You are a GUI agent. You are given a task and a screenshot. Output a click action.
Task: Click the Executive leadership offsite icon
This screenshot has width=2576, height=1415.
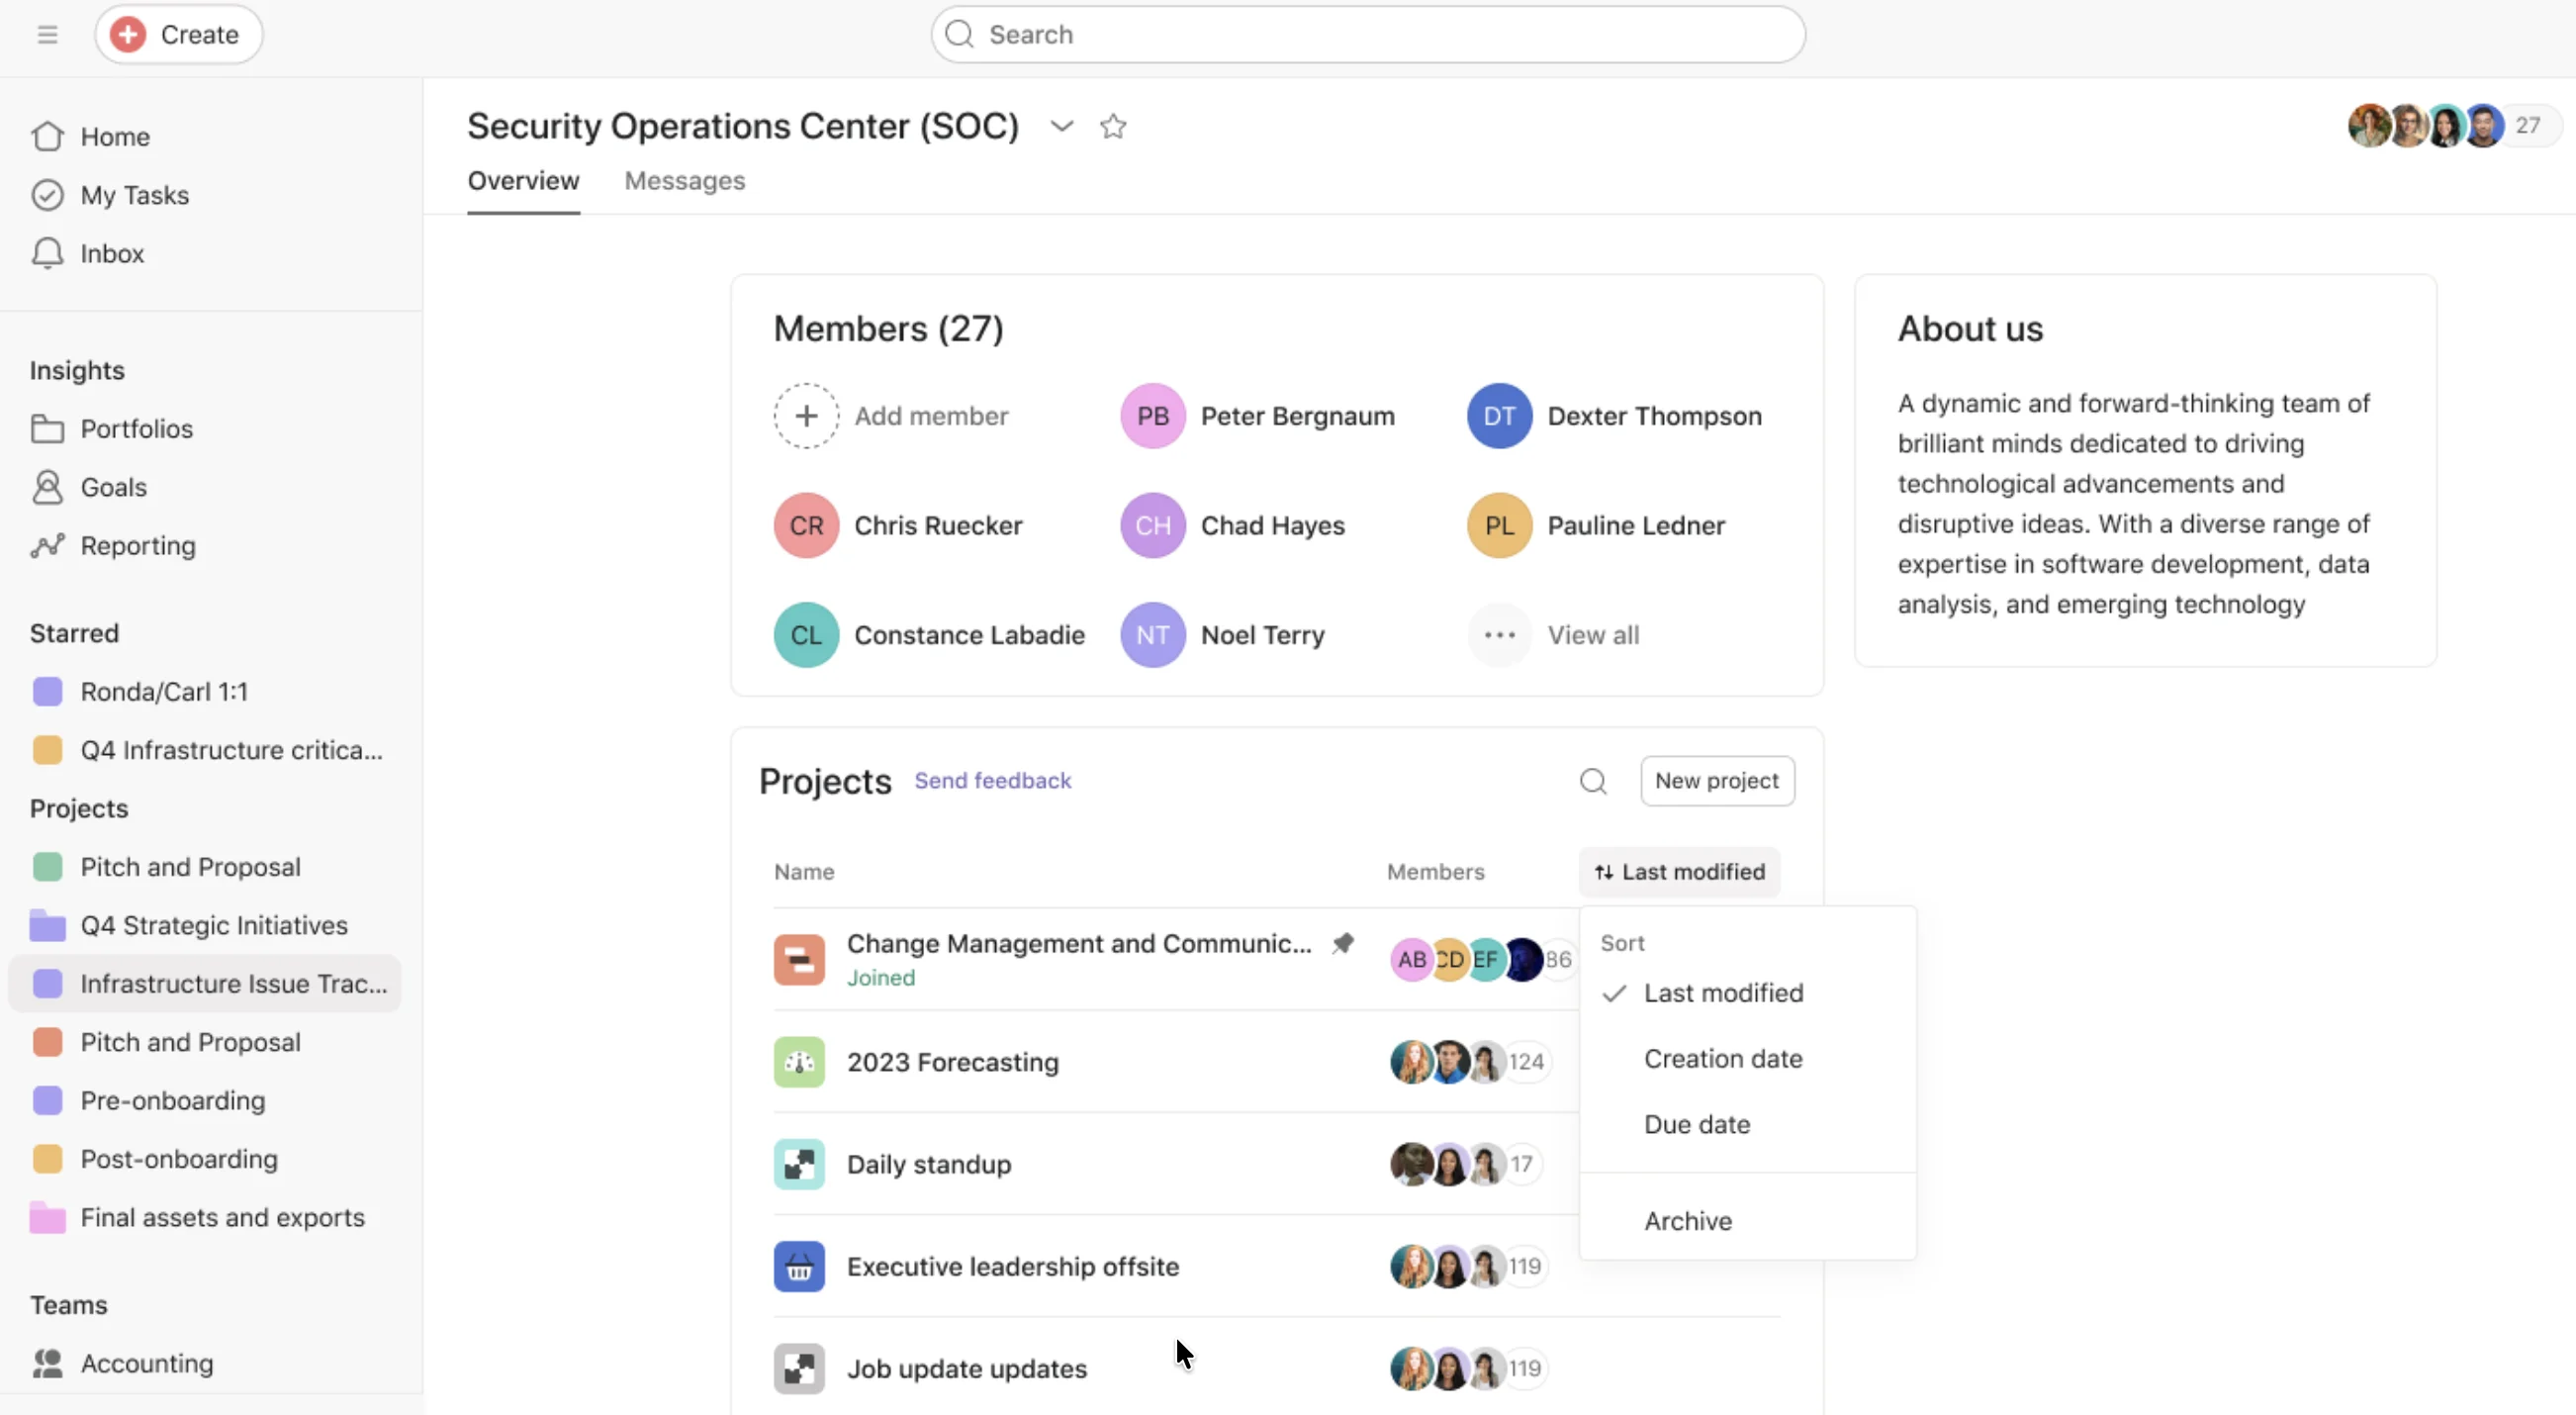pyautogui.click(x=799, y=1267)
